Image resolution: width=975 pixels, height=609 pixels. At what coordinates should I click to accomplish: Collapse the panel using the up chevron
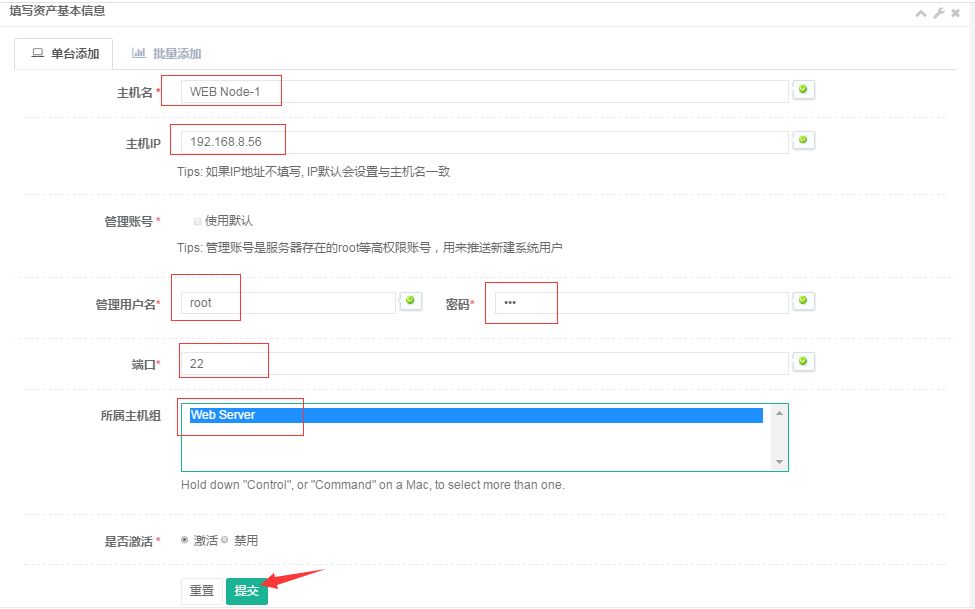[921, 13]
